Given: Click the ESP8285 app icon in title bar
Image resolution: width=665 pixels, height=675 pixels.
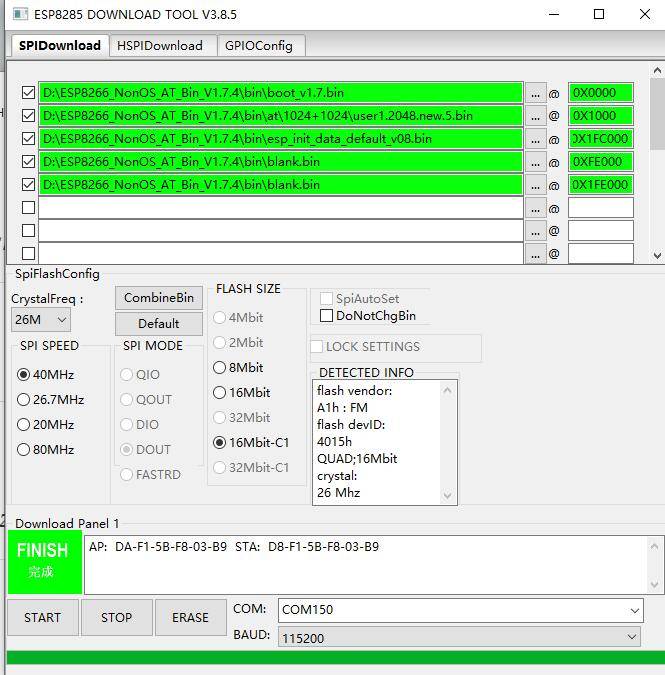Looking at the screenshot, I should point(19,15).
